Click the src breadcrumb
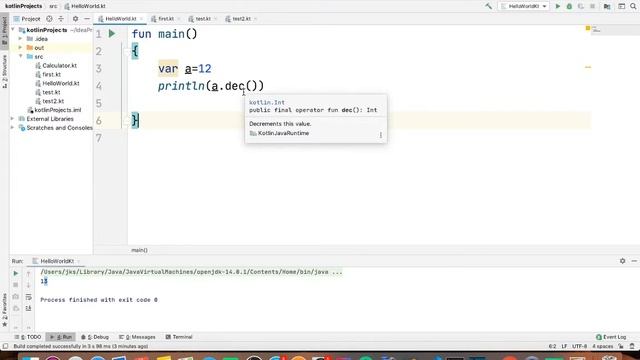This screenshot has width=640, height=360. click(53, 6)
